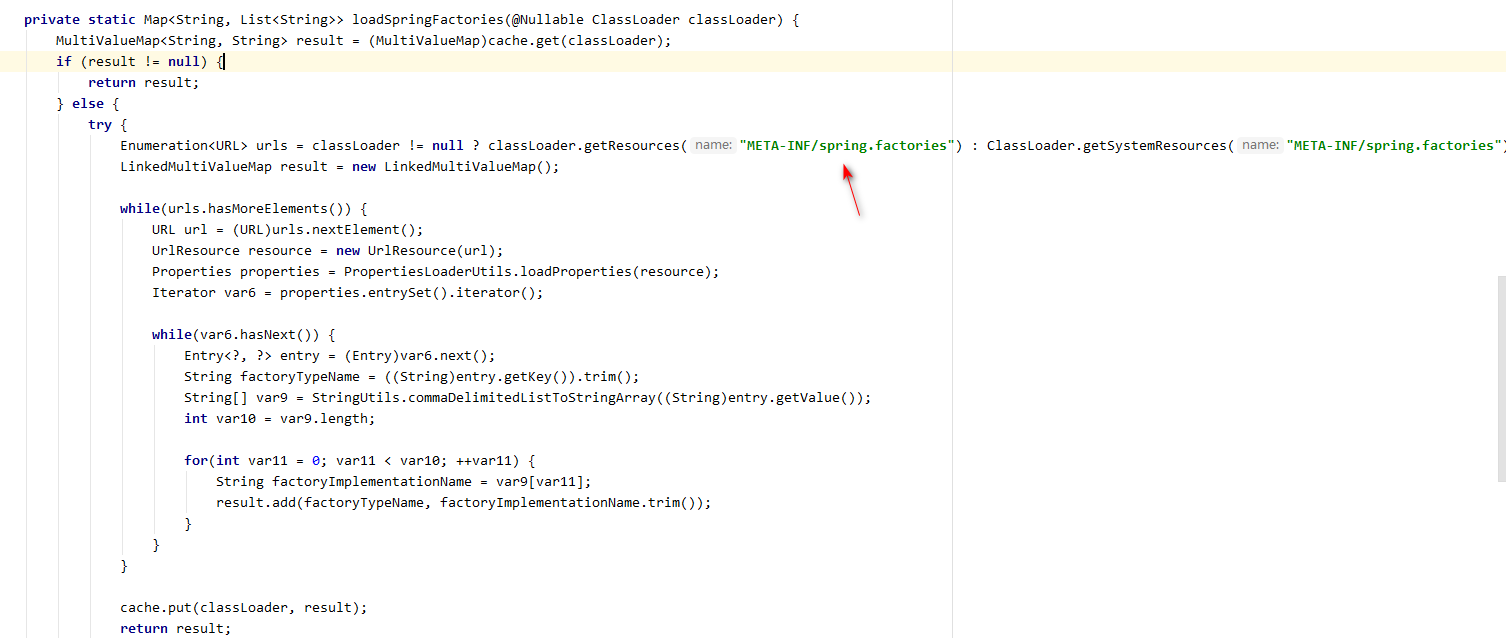The height and width of the screenshot is (638, 1506).
Task: Click the var9[var11] array access
Action: click(x=540, y=481)
